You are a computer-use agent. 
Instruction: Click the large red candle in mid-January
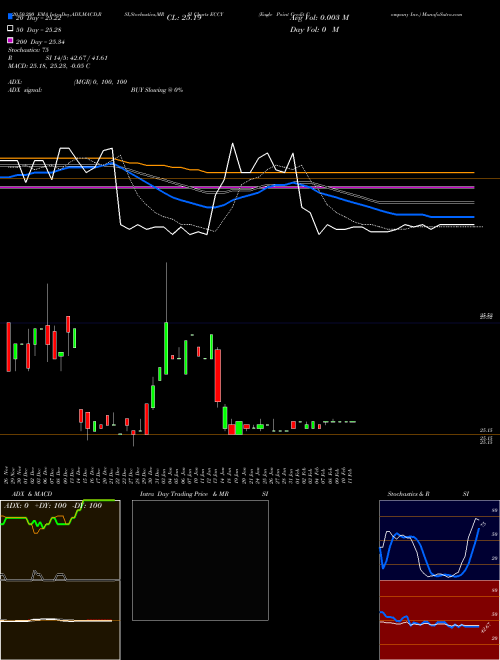[x=218, y=375]
